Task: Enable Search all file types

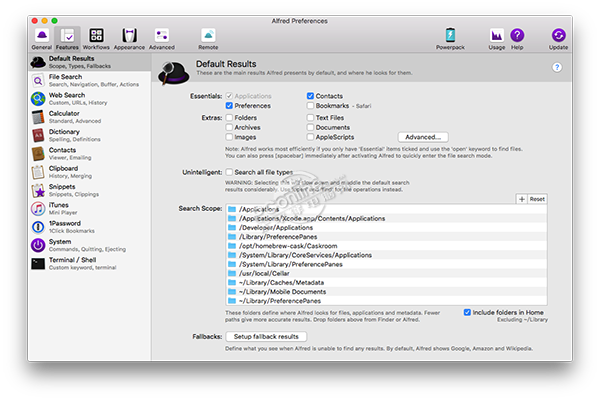Action: pos(230,172)
